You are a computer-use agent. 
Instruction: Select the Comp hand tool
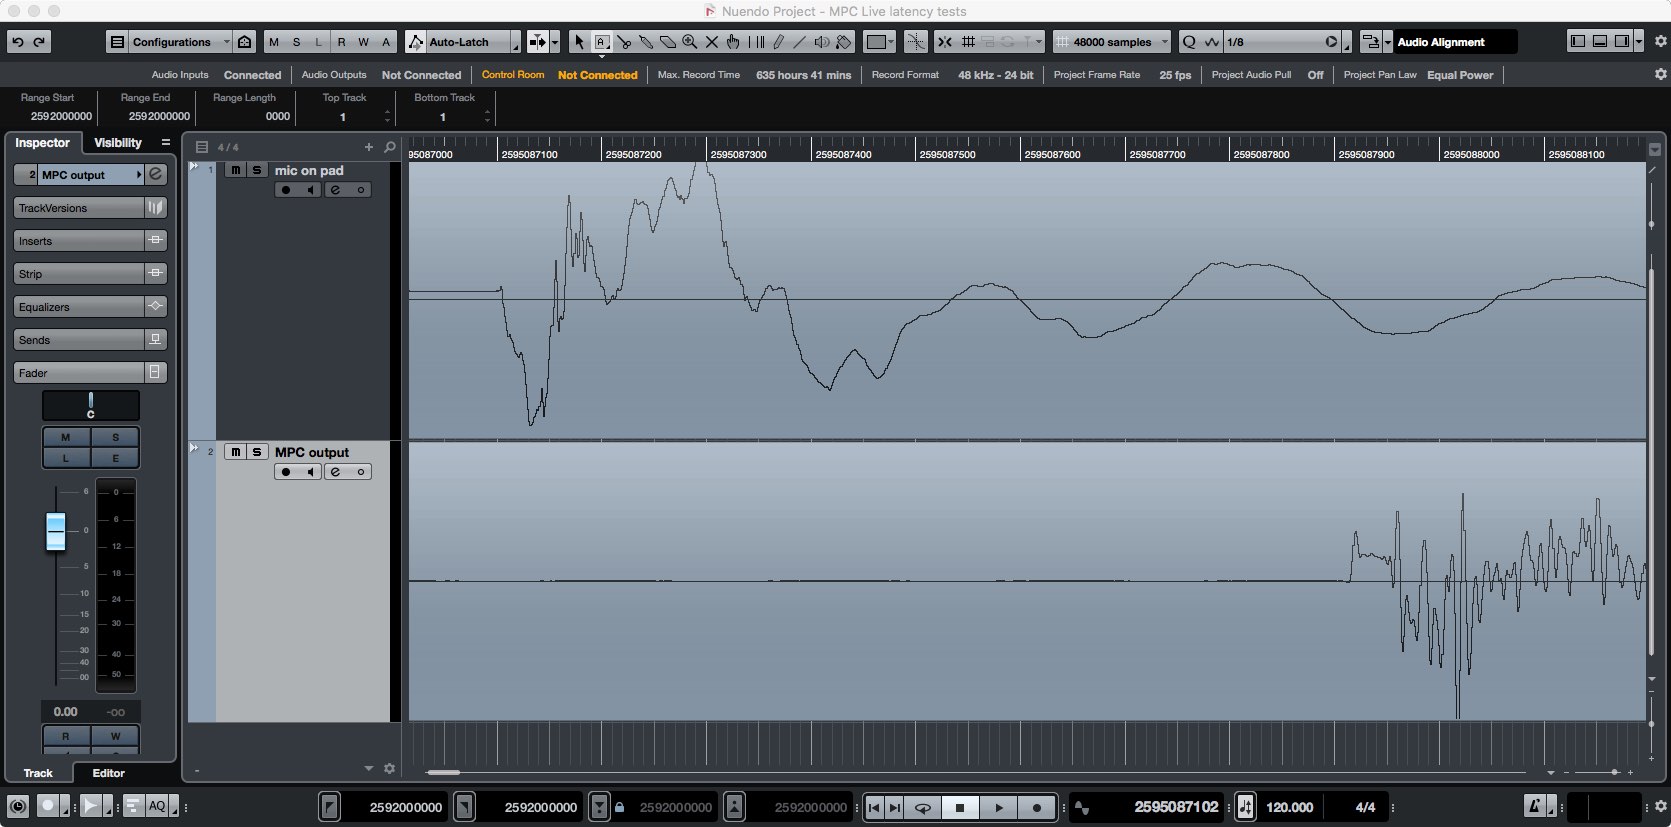coord(733,42)
